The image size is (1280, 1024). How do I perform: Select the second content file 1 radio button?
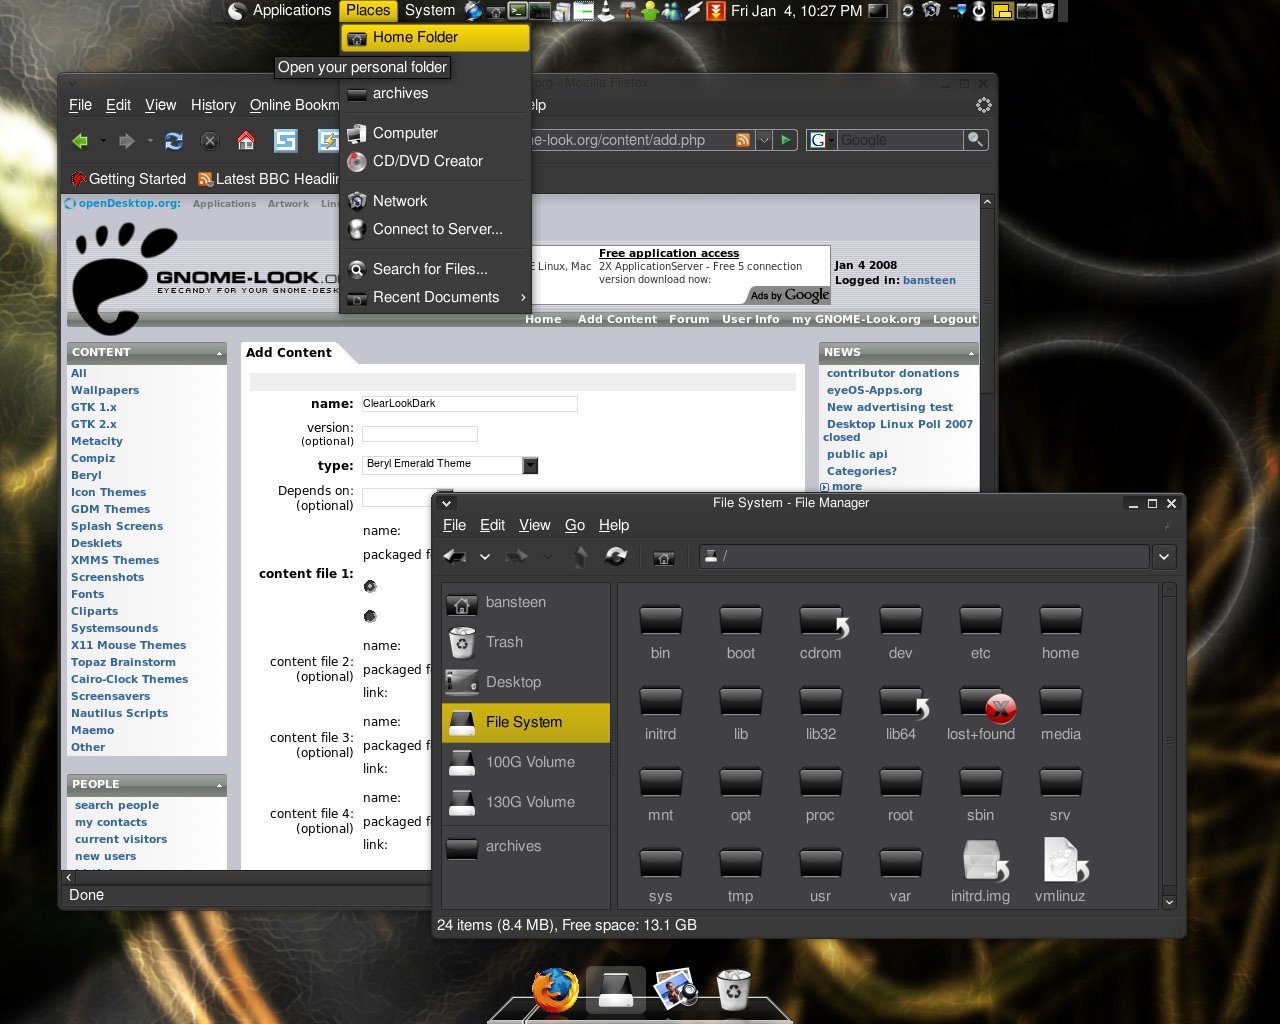[x=370, y=616]
